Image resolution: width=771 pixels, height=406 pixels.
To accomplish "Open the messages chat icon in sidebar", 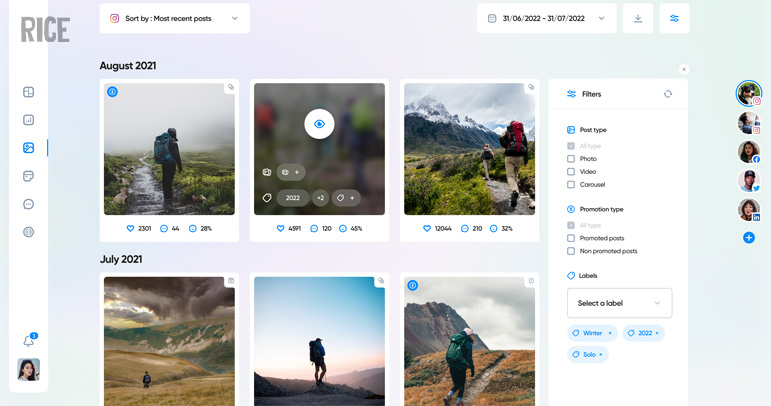I will click(29, 204).
